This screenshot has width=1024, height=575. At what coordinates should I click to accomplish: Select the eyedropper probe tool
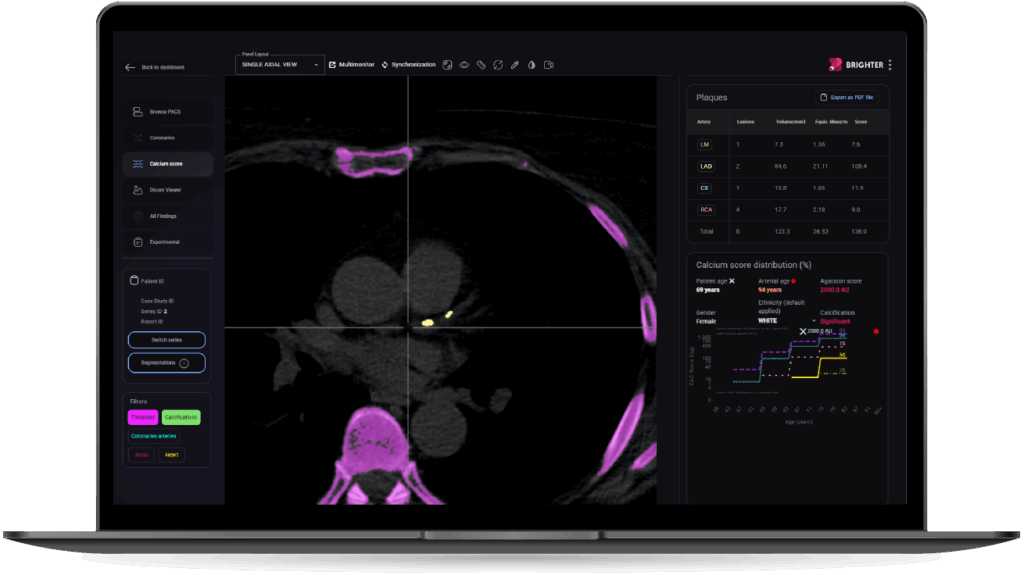(x=515, y=65)
